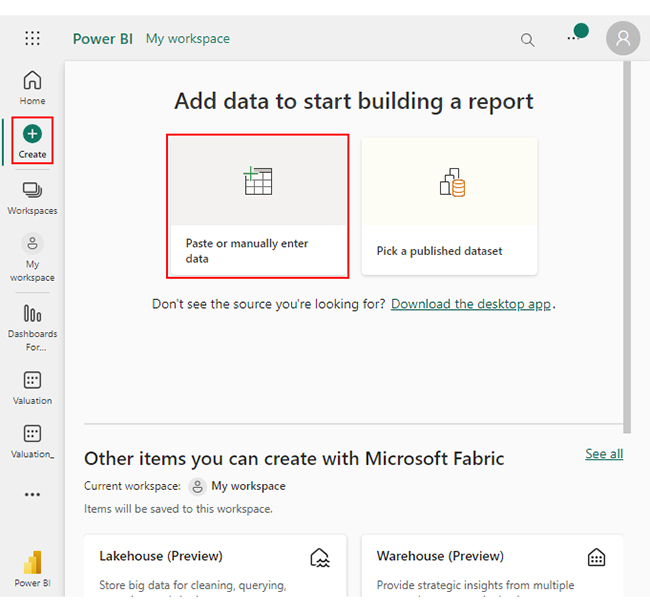This screenshot has width=650, height=612.
Task: Select the Lakehouse (Preview) card
Action: 215,566
